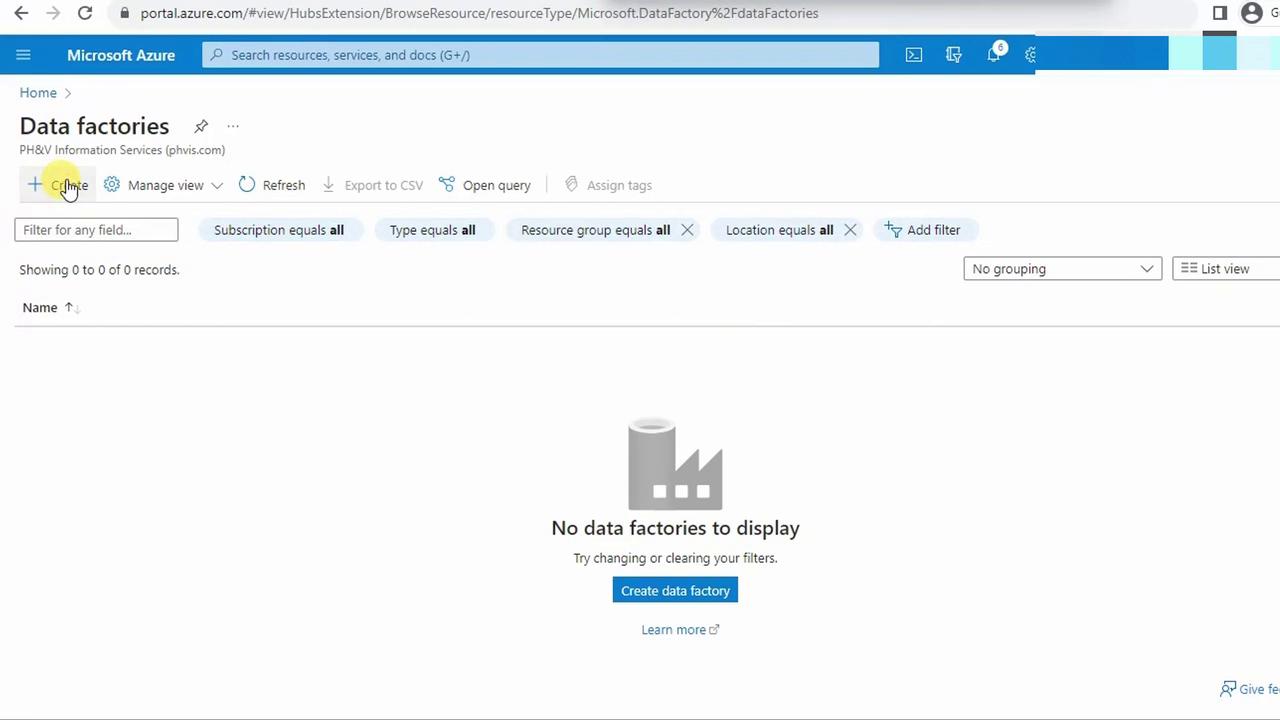Click the Create data factory button
1280x720 pixels.
tap(675, 591)
